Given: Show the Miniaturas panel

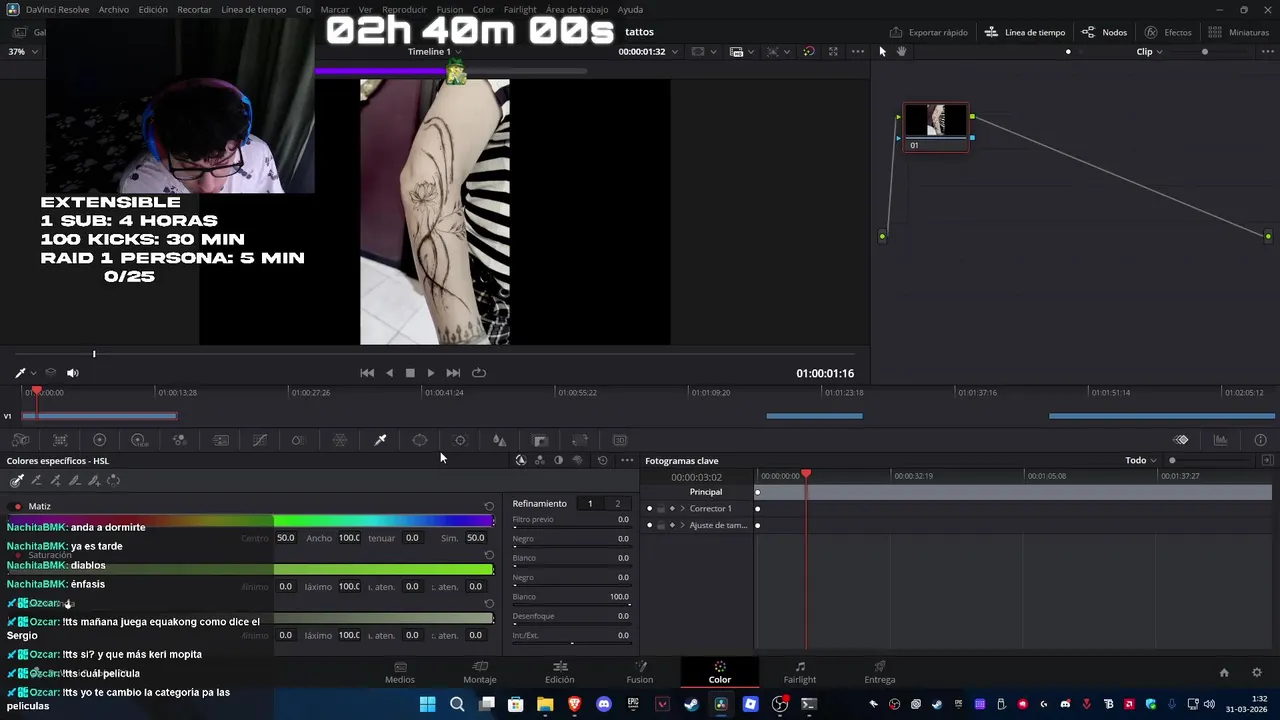Looking at the screenshot, I should [1238, 32].
